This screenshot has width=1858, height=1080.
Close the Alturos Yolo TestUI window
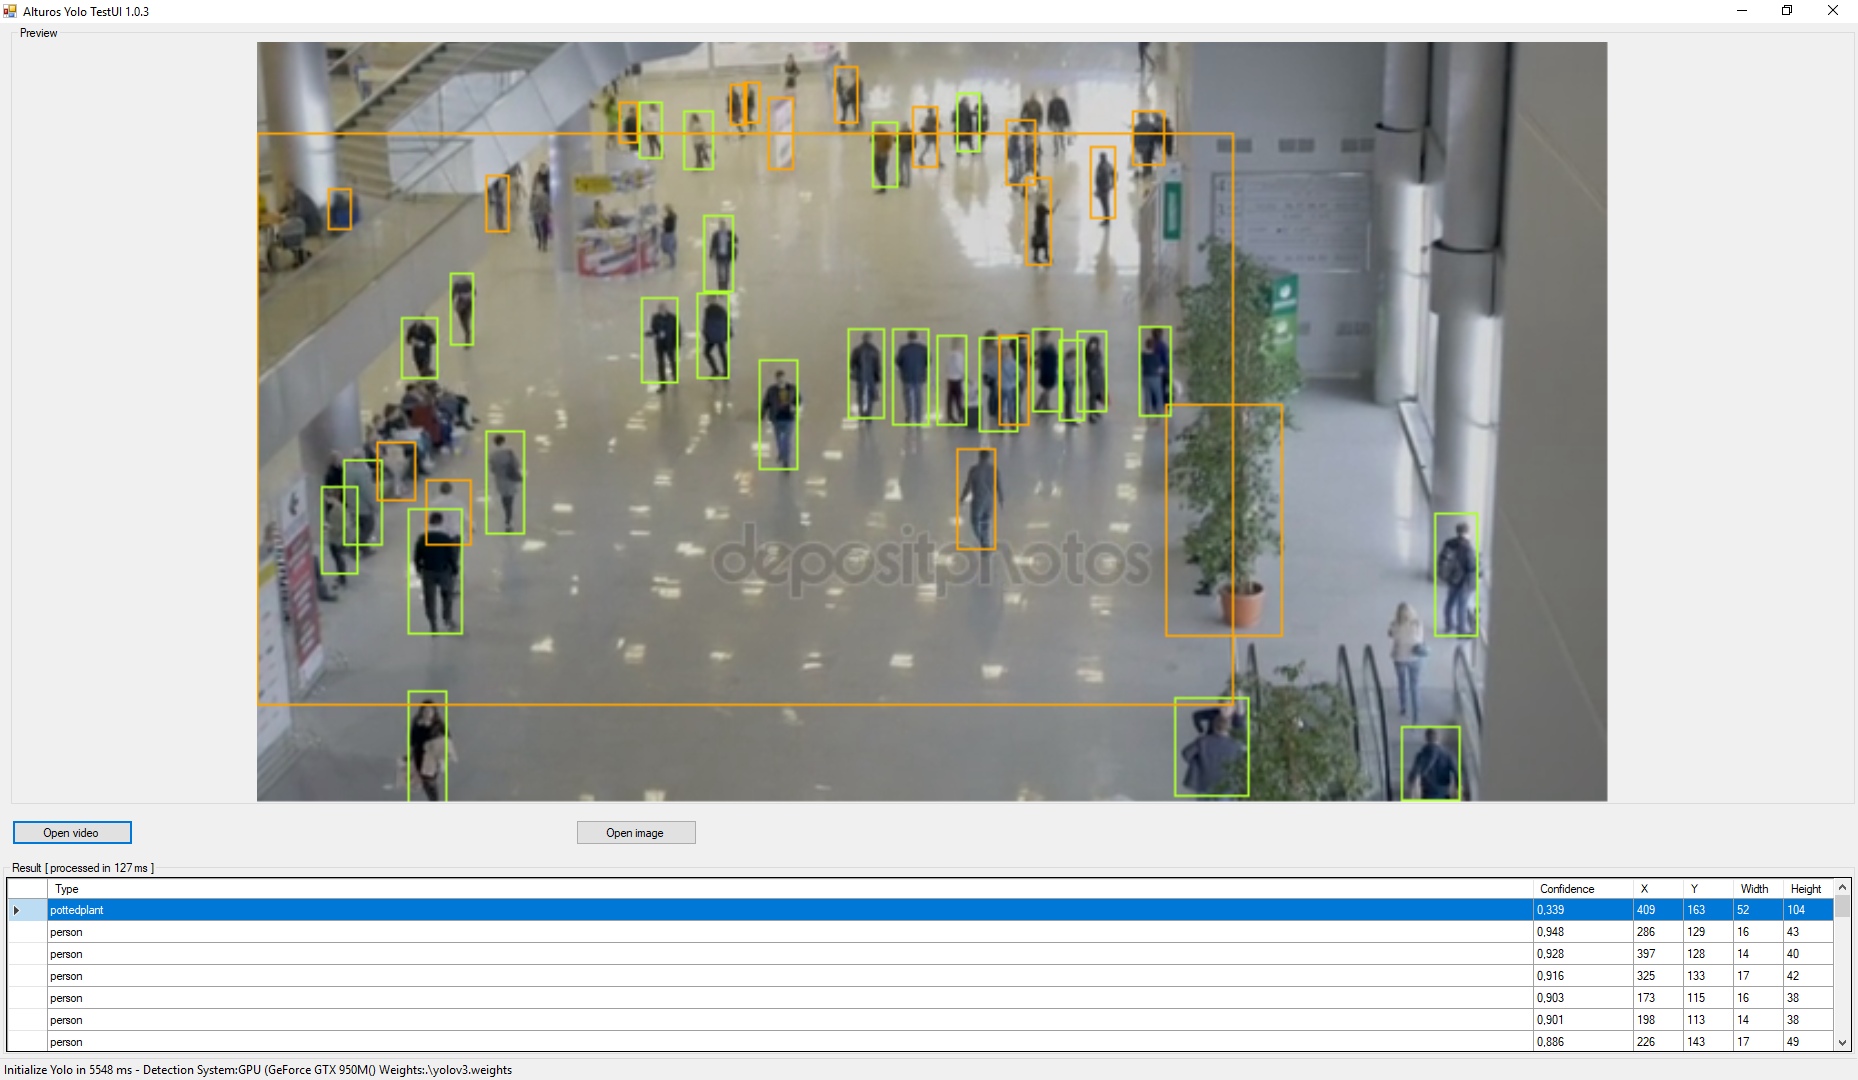pyautogui.click(x=1834, y=11)
